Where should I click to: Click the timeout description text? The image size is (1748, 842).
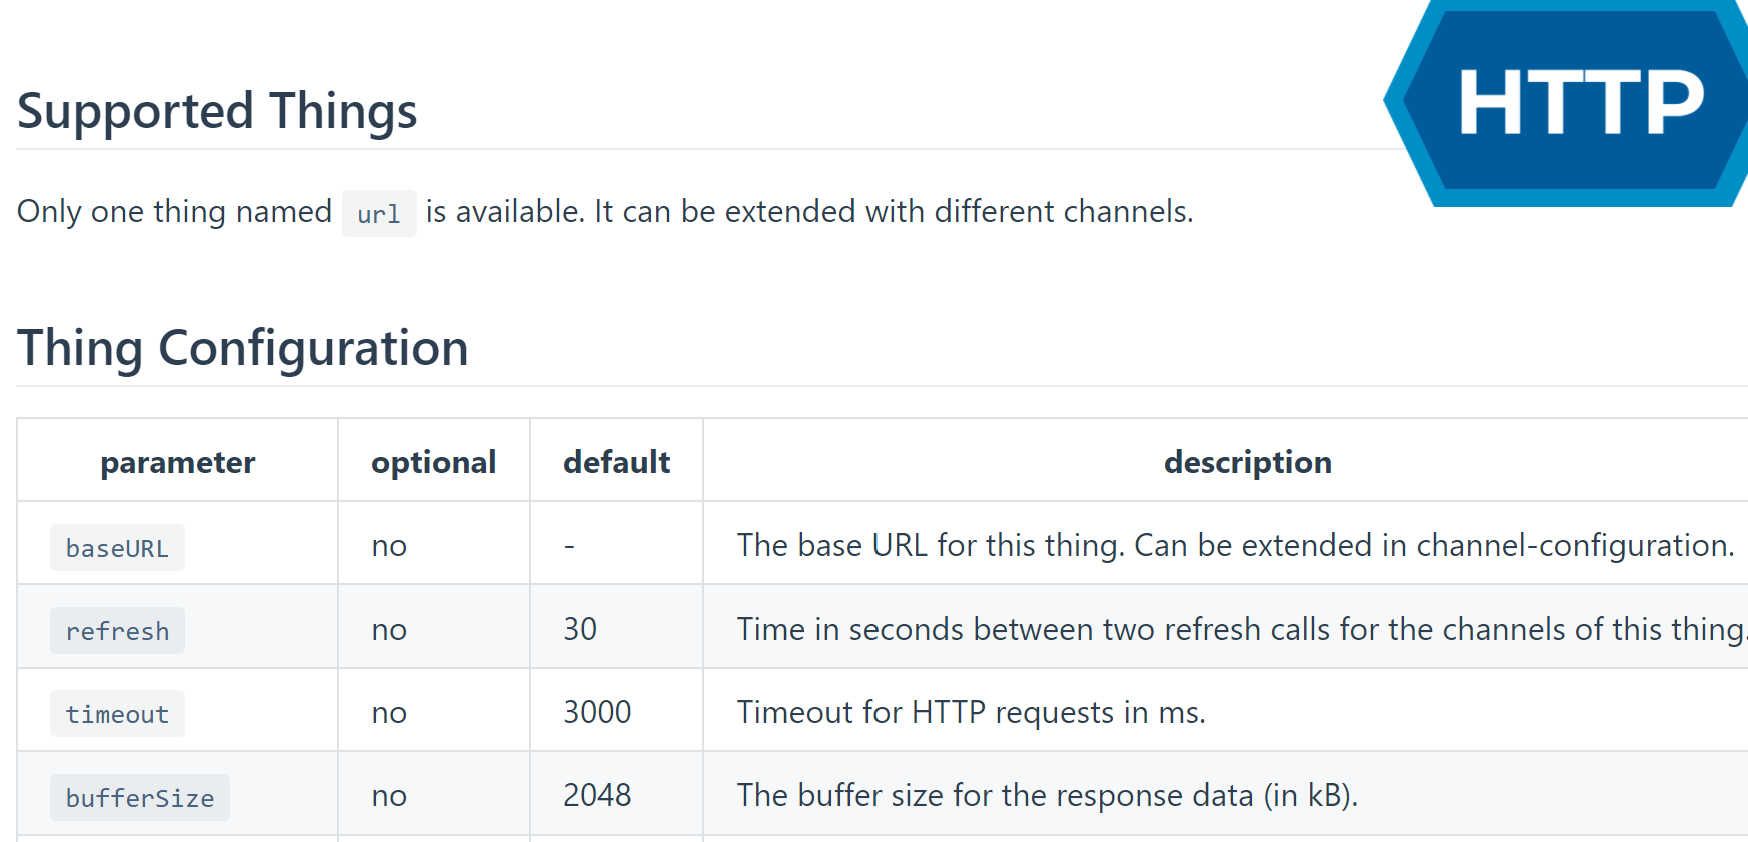click(x=971, y=712)
